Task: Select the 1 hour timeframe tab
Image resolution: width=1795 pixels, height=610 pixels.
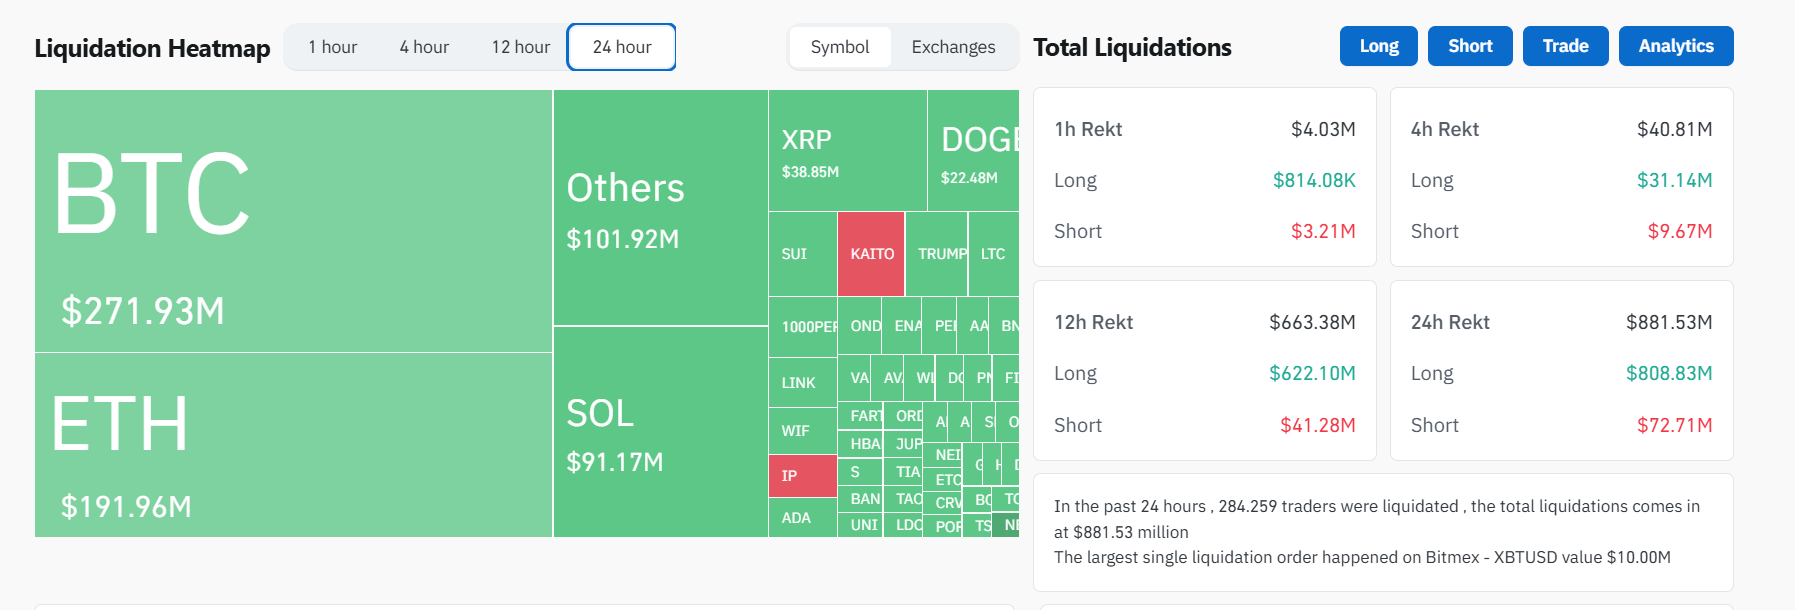Action: [332, 47]
